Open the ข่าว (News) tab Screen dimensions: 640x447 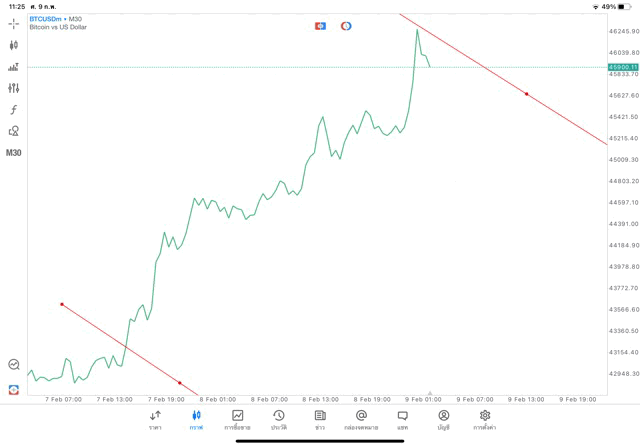320,419
